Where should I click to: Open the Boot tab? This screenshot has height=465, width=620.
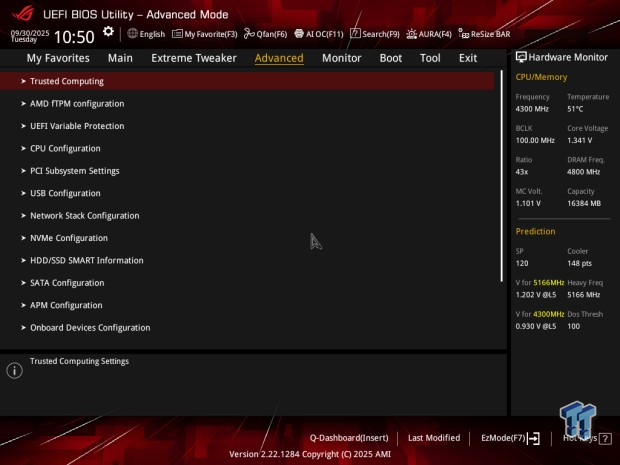coord(391,58)
